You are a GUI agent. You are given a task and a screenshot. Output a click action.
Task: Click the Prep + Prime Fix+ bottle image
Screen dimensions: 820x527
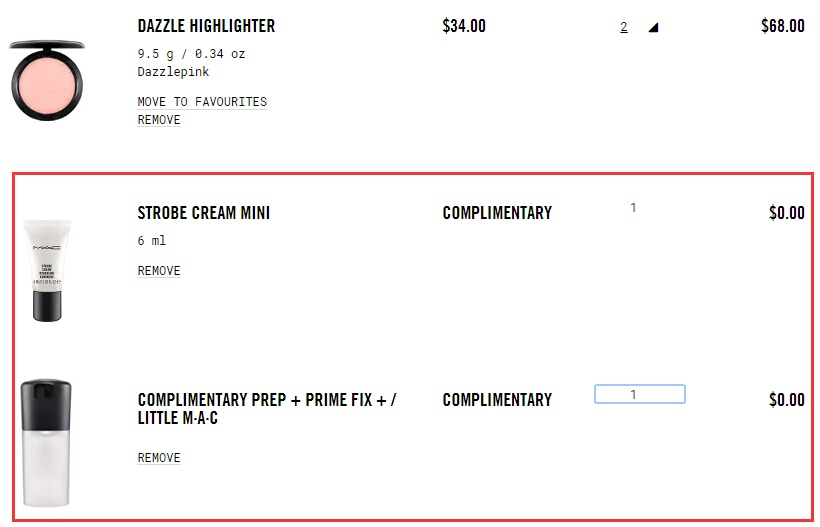[x=48, y=440]
